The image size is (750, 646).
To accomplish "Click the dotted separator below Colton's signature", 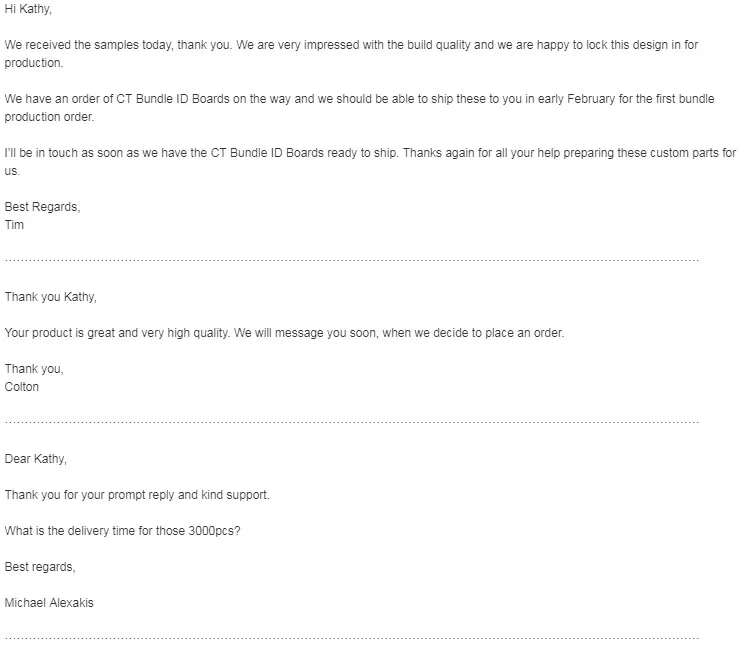I will click(x=351, y=422).
